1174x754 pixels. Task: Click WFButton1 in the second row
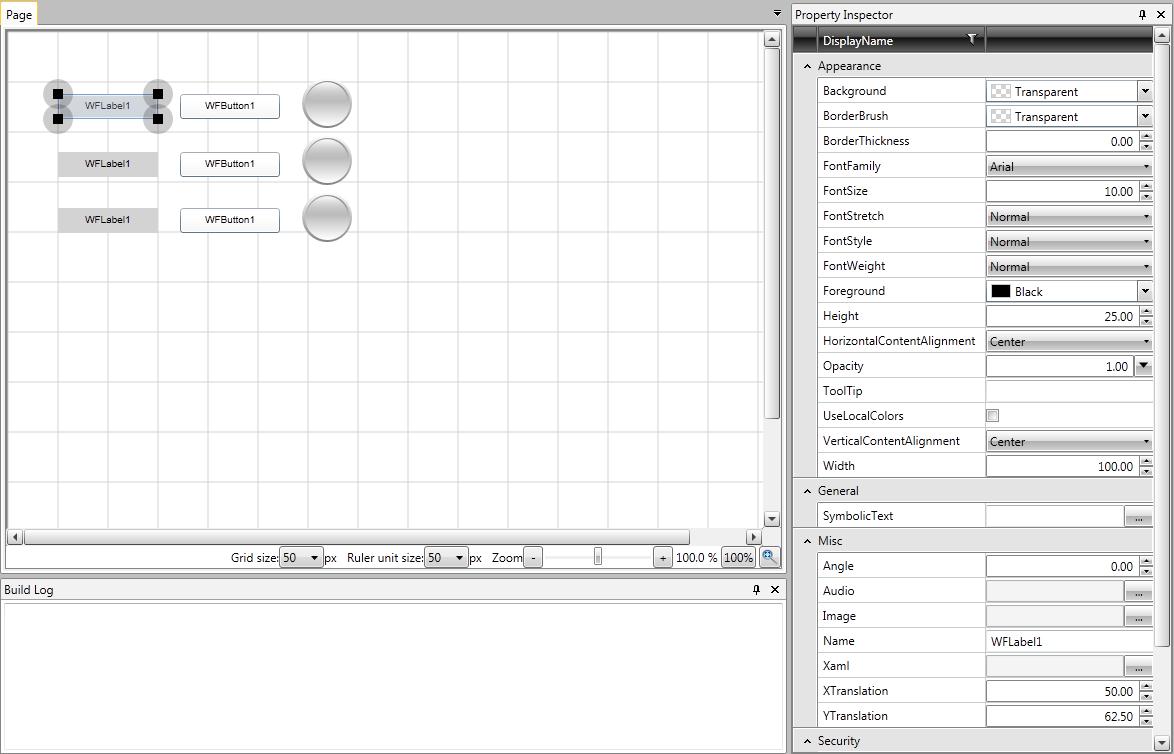pyautogui.click(x=230, y=164)
